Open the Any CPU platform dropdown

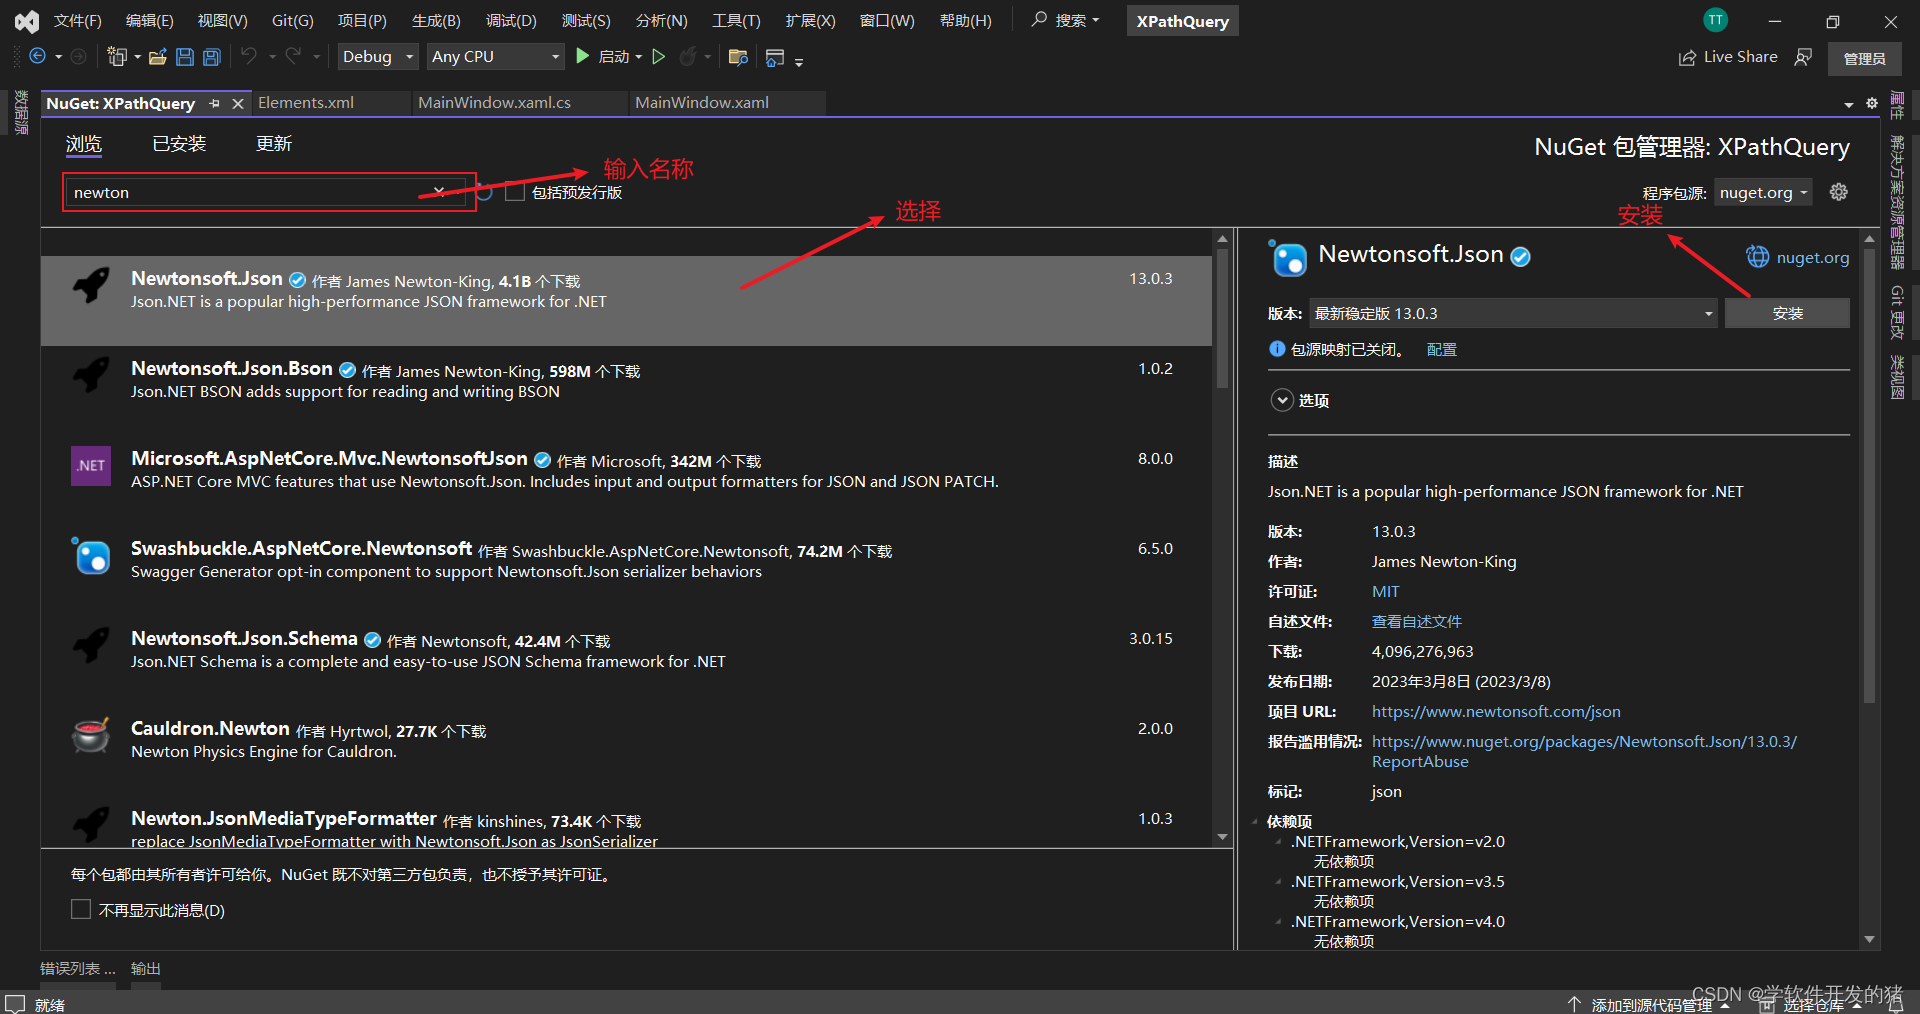pos(496,57)
